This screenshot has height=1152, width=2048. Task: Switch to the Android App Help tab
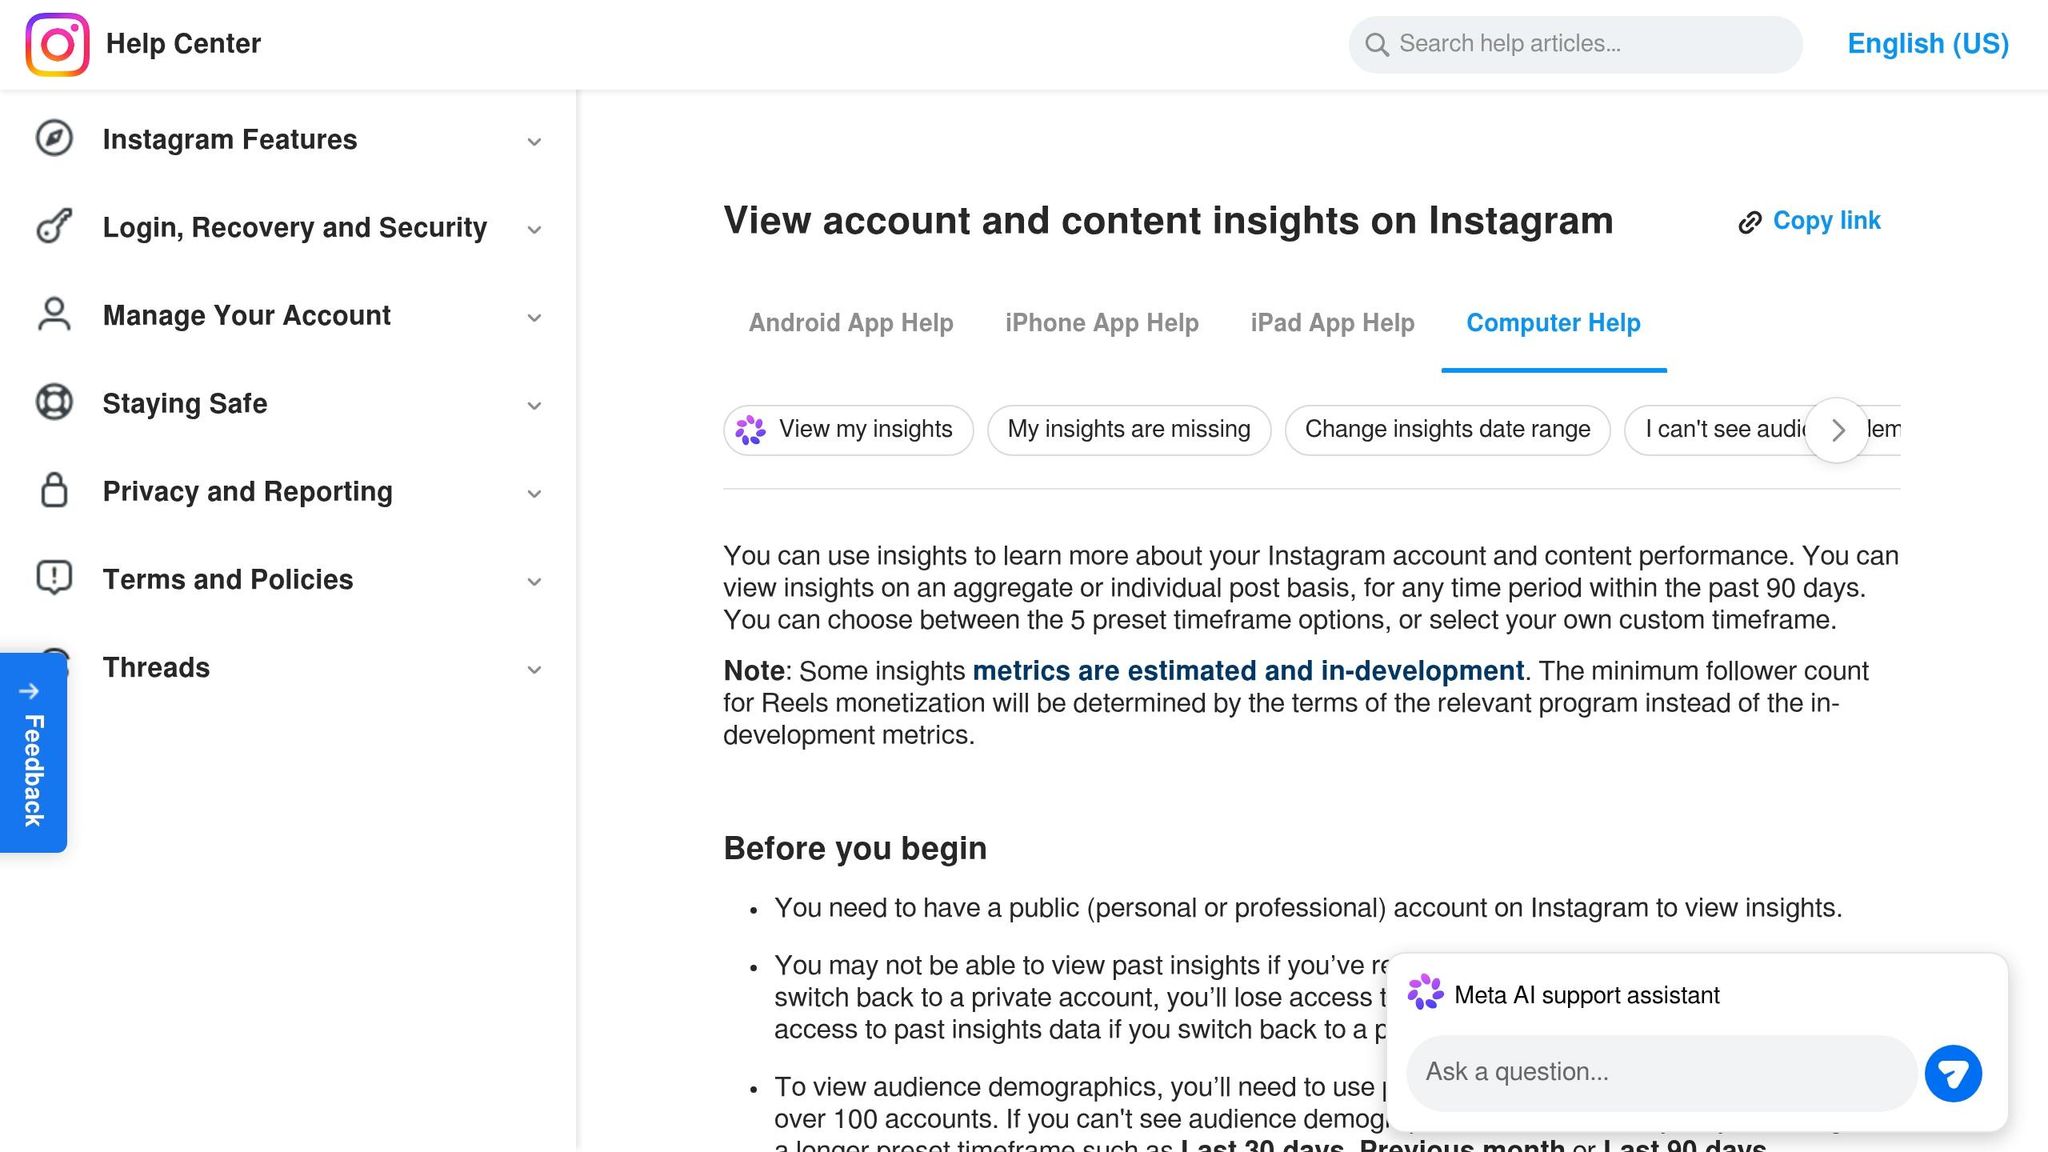pos(850,323)
